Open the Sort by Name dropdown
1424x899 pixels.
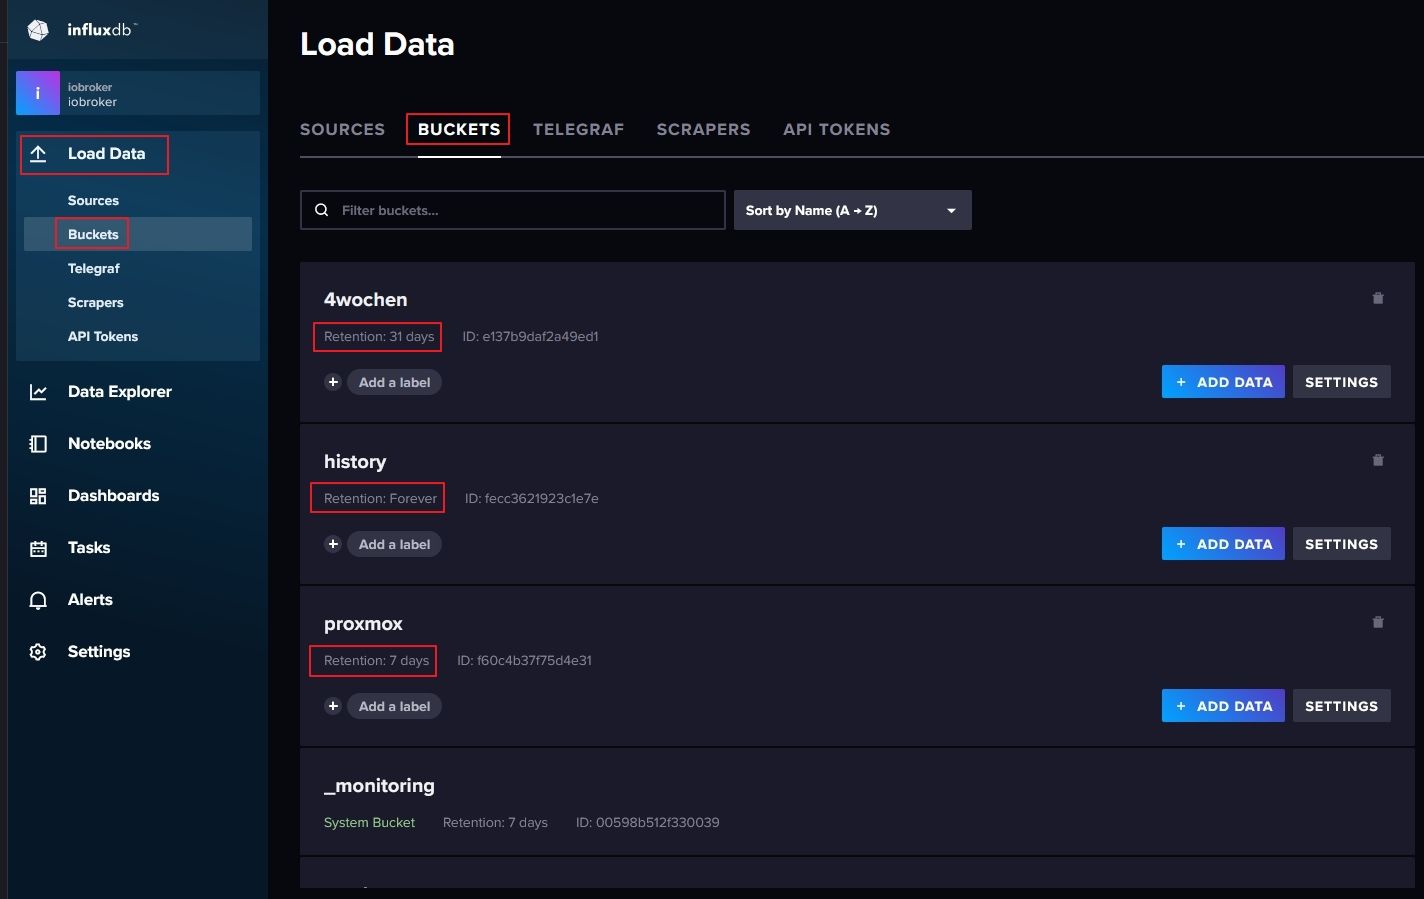[852, 210]
